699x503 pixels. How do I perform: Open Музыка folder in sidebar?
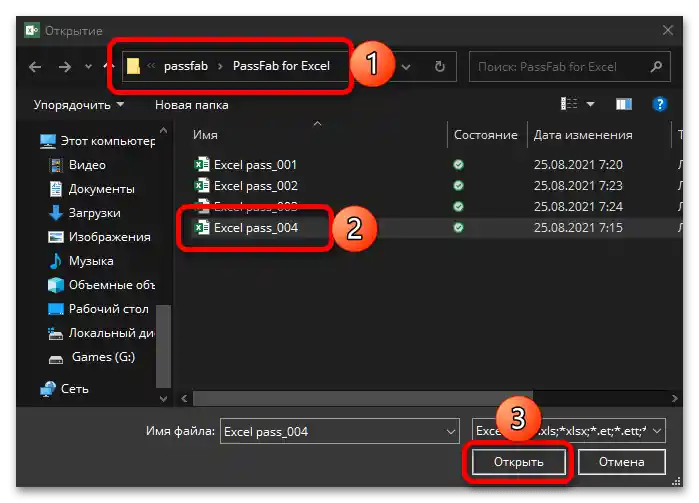(x=81, y=261)
